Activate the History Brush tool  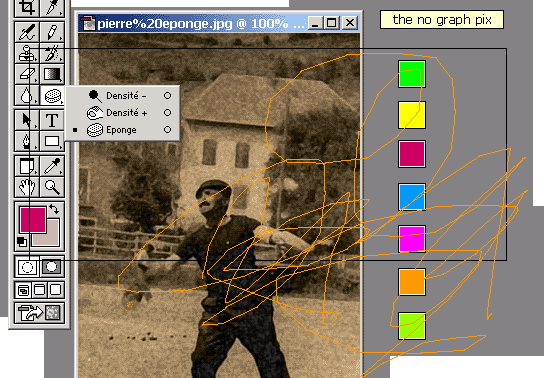click(x=52, y=53)
